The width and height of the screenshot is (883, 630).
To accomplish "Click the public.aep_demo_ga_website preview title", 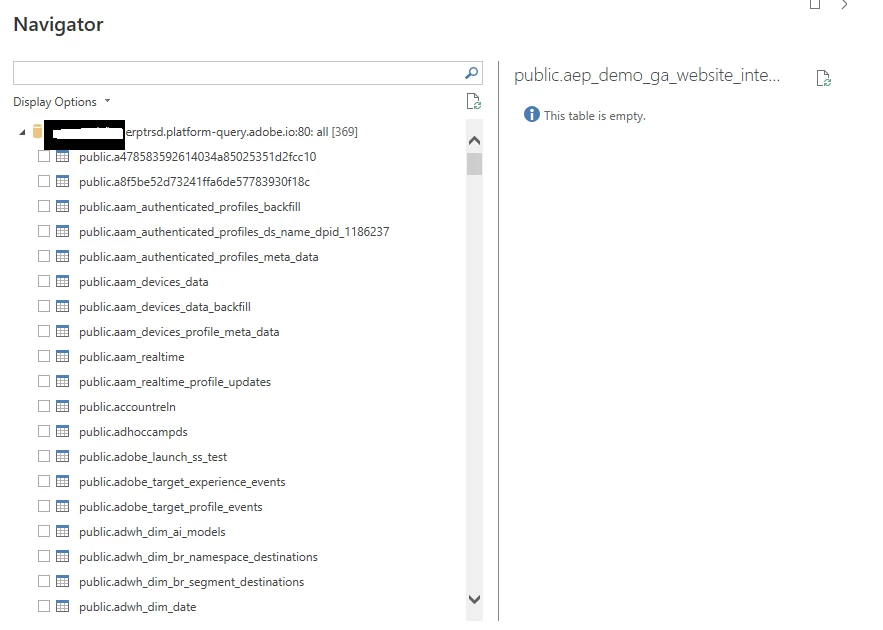I will tap(647, 75).
